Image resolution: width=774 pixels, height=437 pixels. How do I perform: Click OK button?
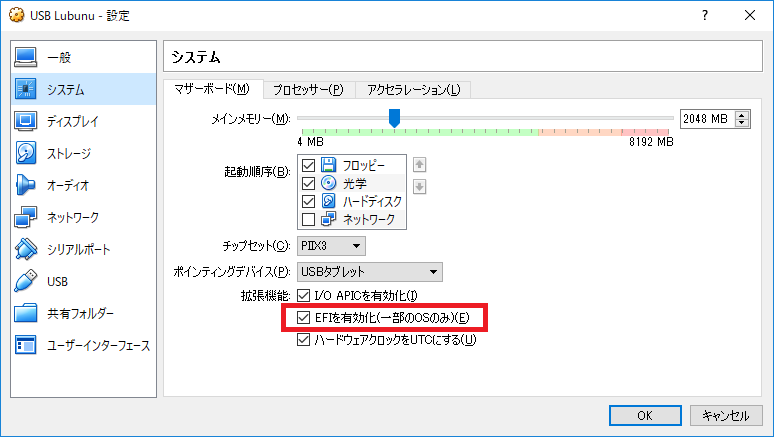coord(645,415)
